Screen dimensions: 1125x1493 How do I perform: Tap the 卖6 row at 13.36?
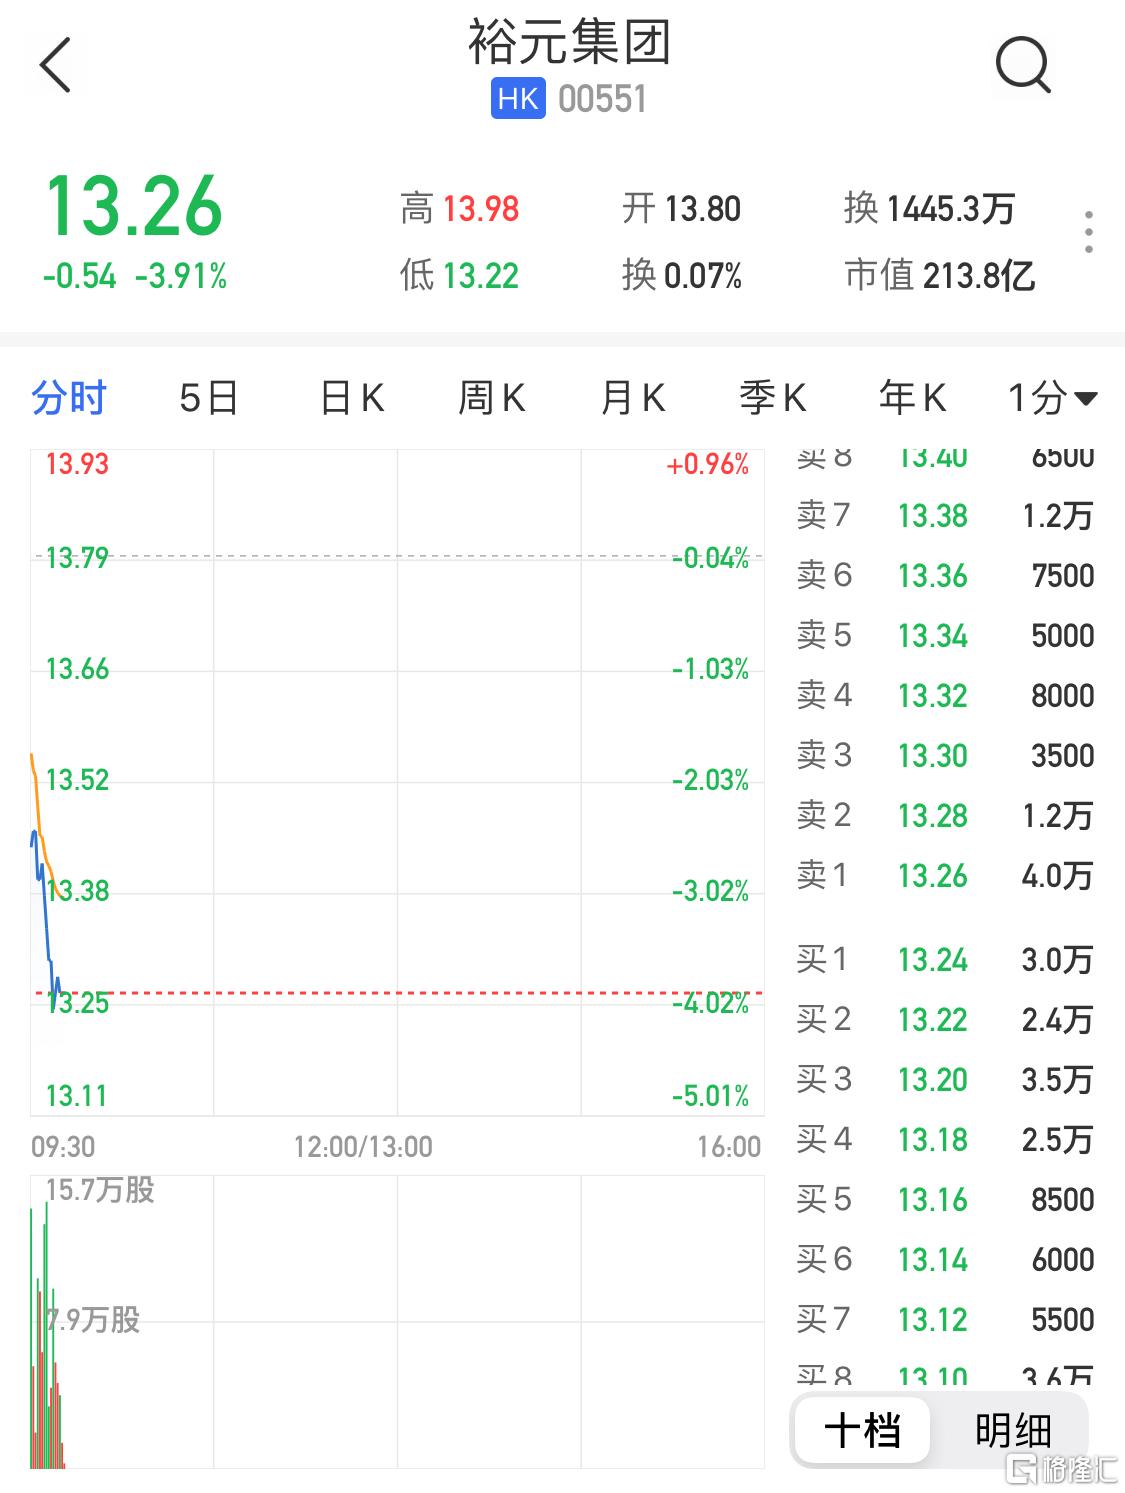945,576
